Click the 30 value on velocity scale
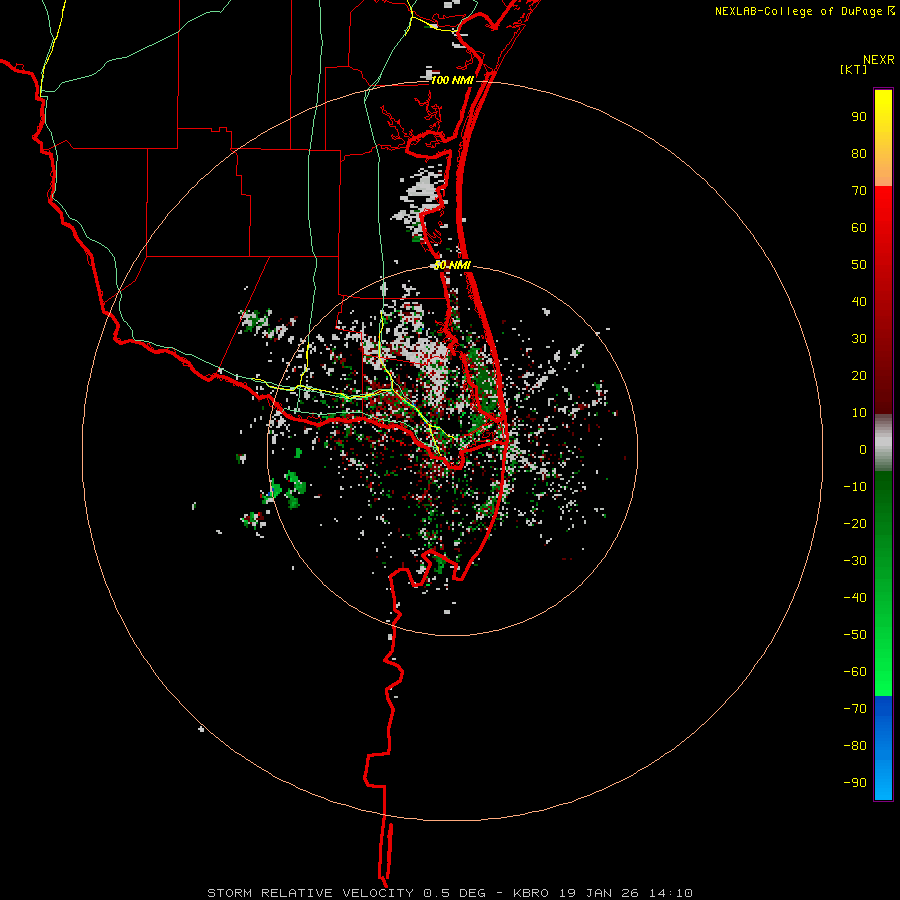 [x=859, y=339]
